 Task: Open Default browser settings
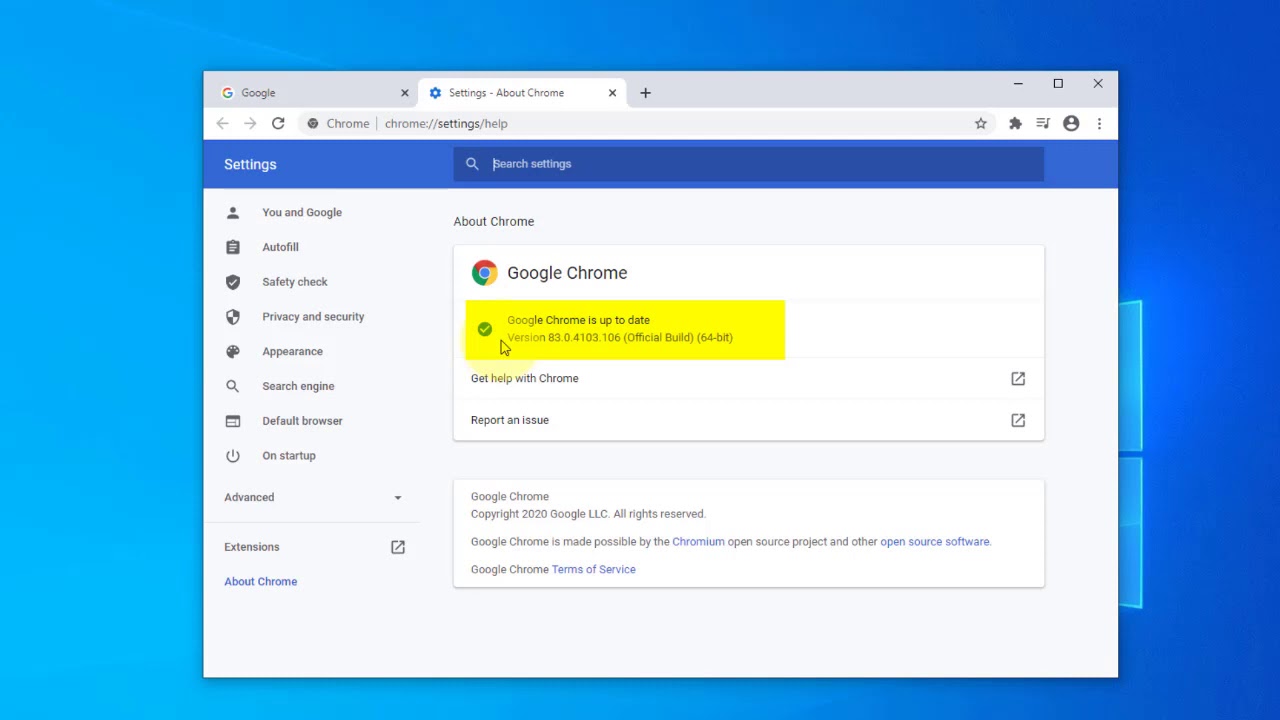coord(302,421)
